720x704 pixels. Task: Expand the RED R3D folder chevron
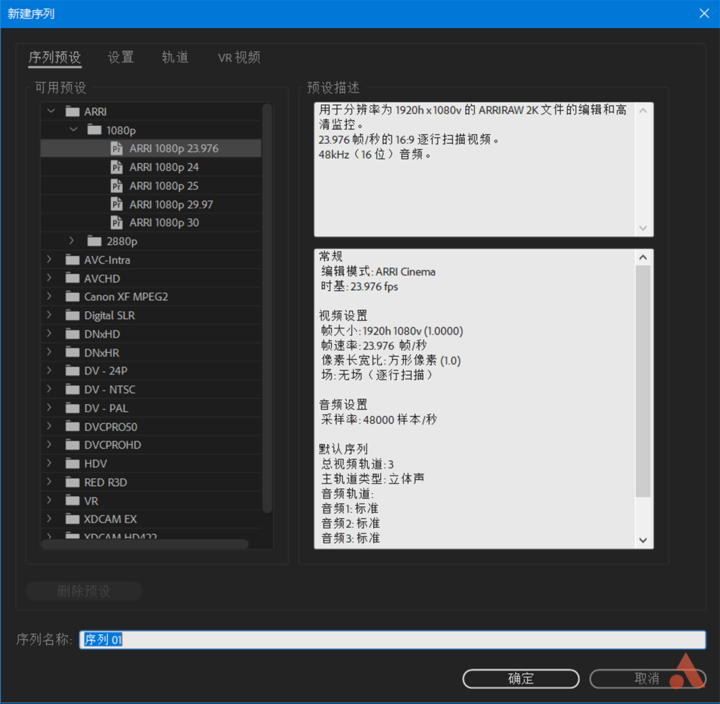(49, 481)
